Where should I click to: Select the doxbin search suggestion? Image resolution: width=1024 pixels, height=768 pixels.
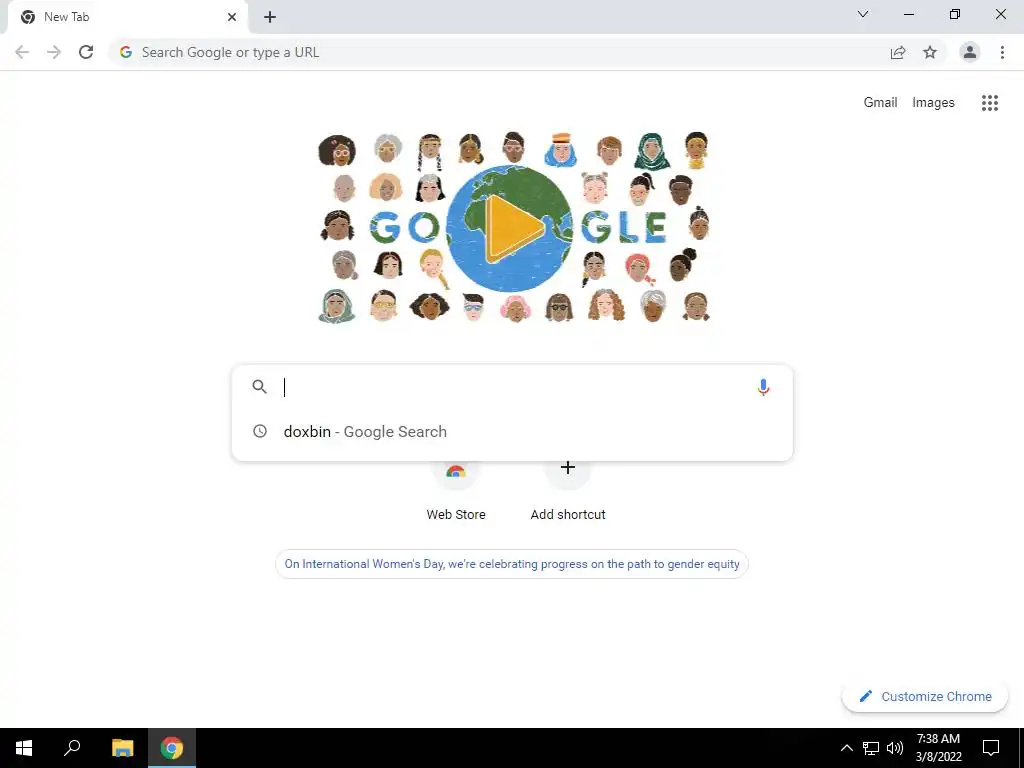click(512, 432)
